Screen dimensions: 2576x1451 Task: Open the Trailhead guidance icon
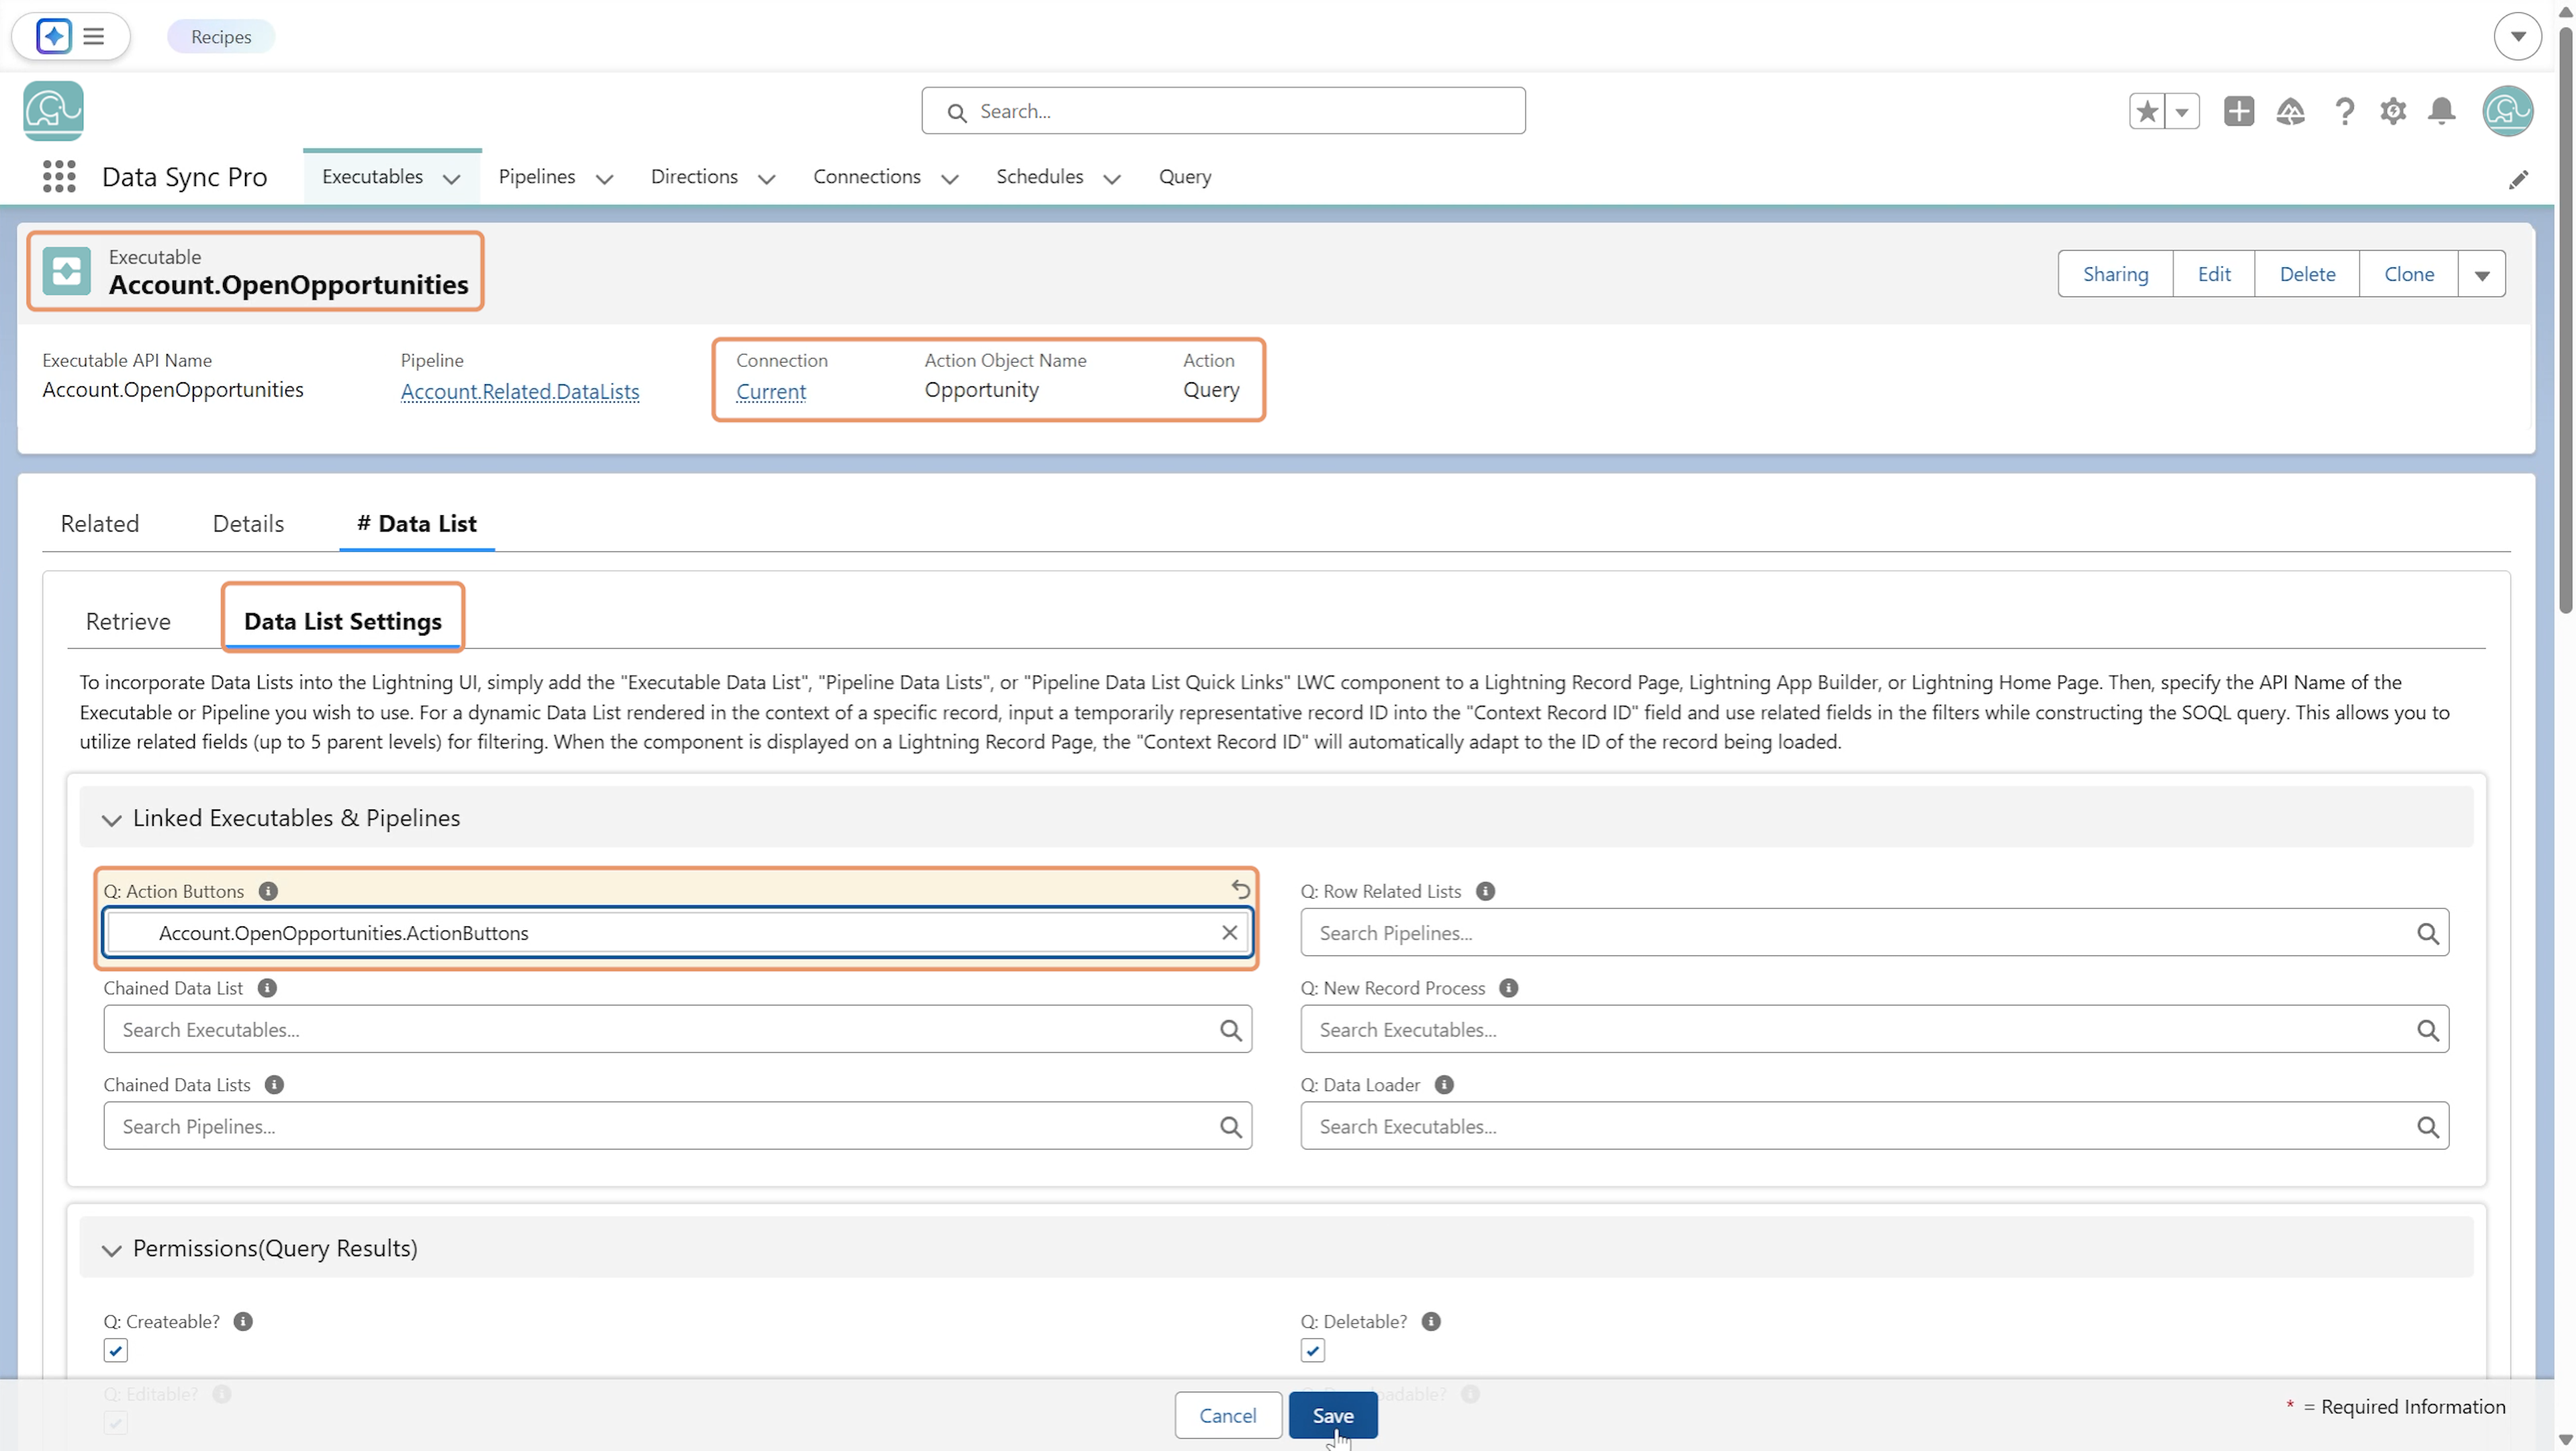[2290, 111]
